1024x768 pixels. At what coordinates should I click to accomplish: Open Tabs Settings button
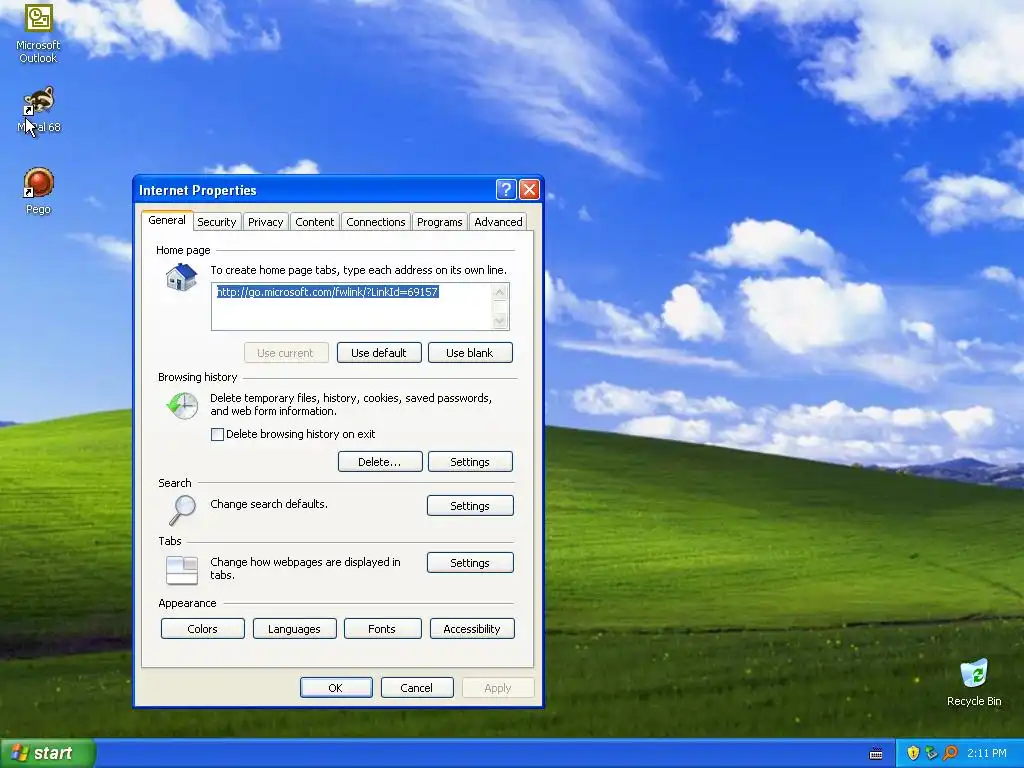click(x=470, y=562)
